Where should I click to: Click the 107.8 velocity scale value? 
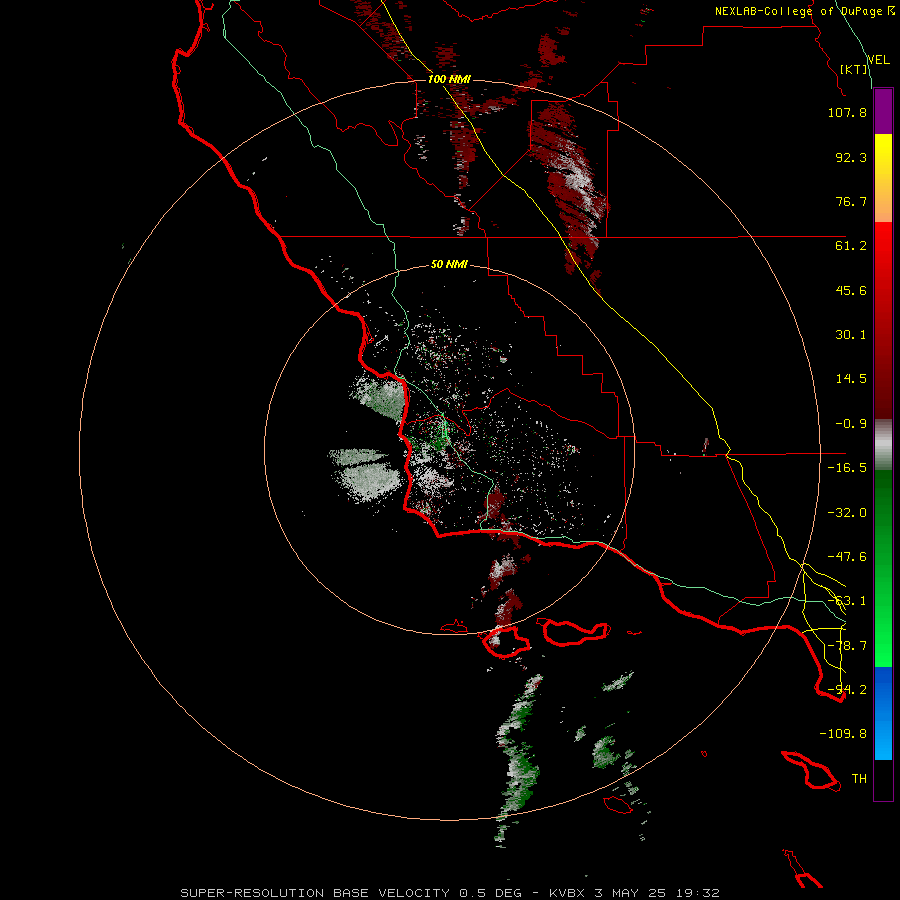point(847,112)
